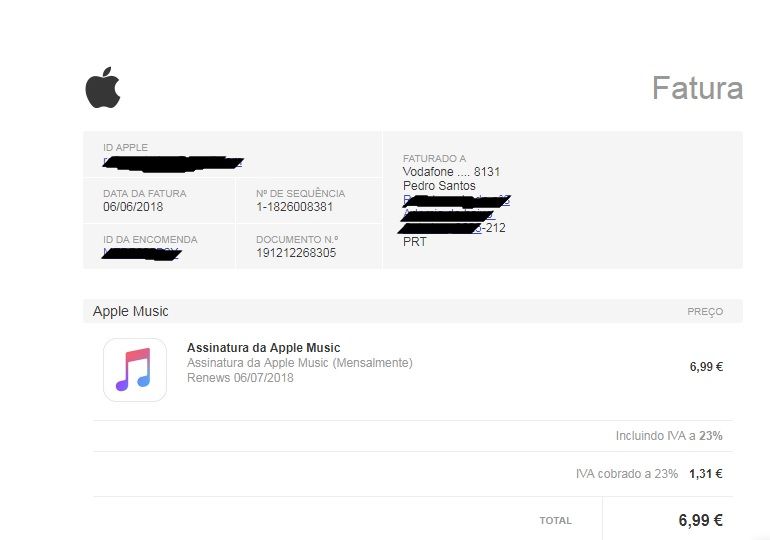
Task: Click the IVA cobrado amount 1,31 €
Action: click(x=706, y=474)
